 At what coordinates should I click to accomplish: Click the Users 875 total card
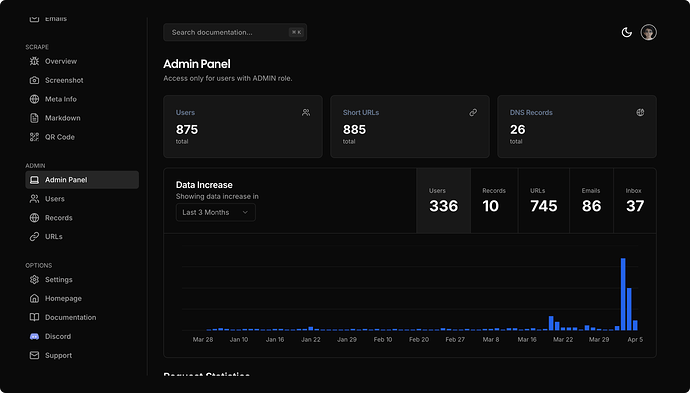[243, 126]
